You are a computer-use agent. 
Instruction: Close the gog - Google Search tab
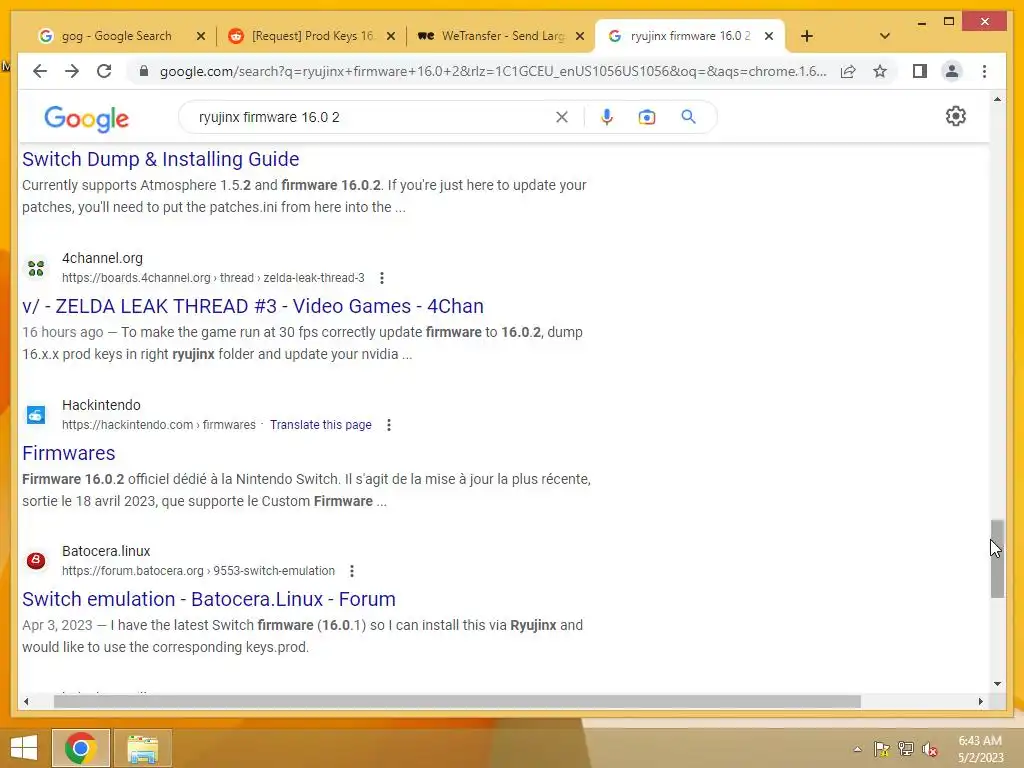click(x=200, y=36)
